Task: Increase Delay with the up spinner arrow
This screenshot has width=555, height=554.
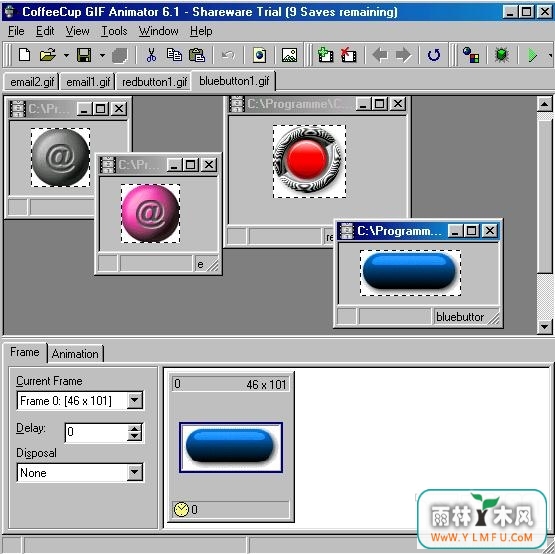Action: 135,428
